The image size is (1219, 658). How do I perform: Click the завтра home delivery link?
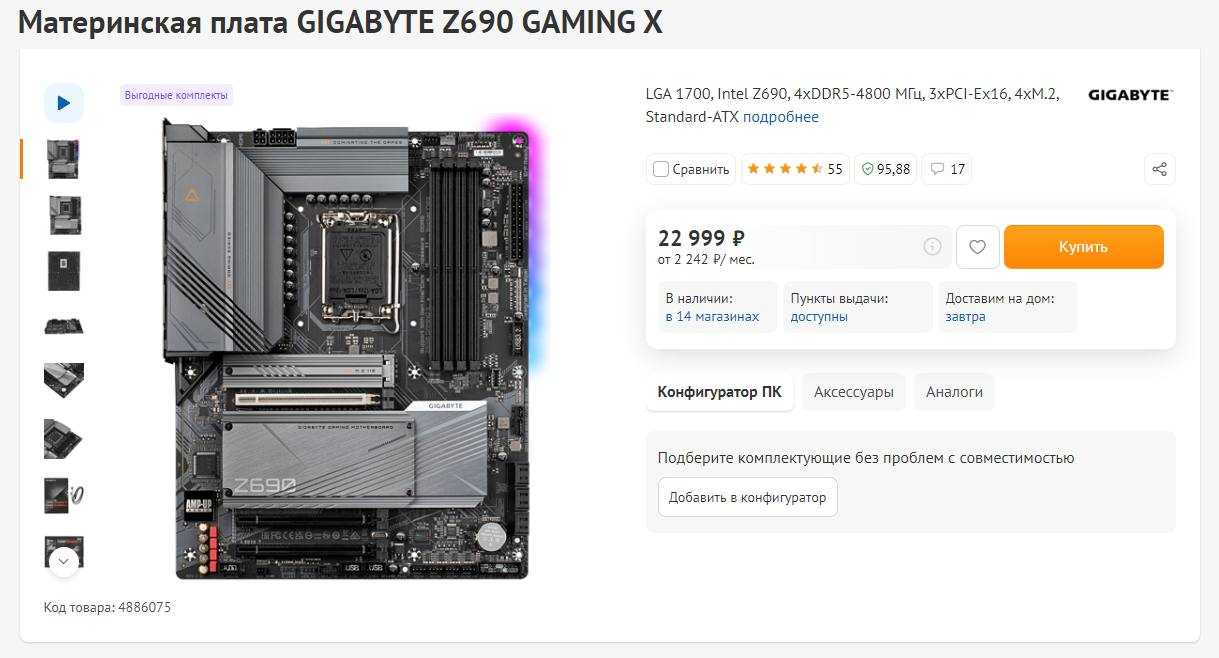pyautogui.click(x=965, y=317)
